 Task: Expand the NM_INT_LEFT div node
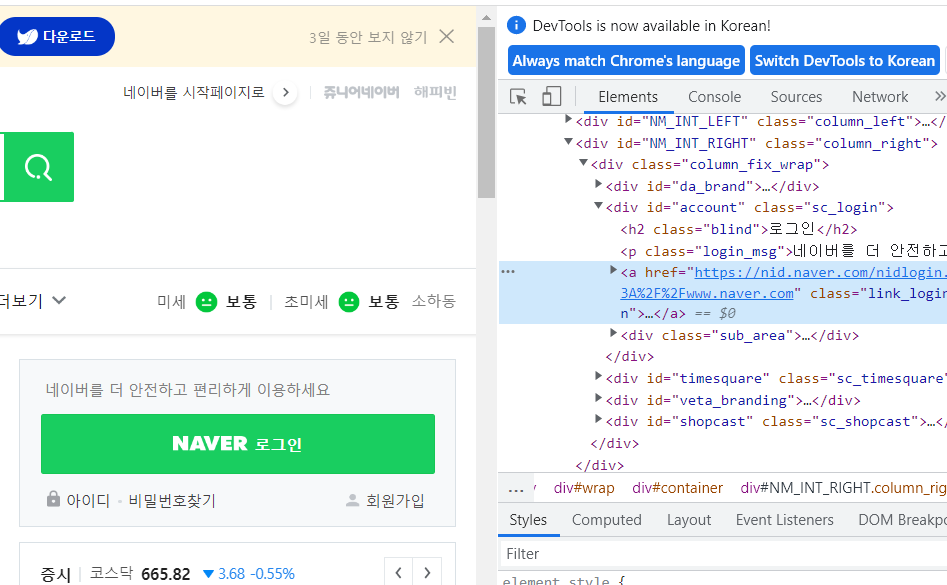(568, 120)
